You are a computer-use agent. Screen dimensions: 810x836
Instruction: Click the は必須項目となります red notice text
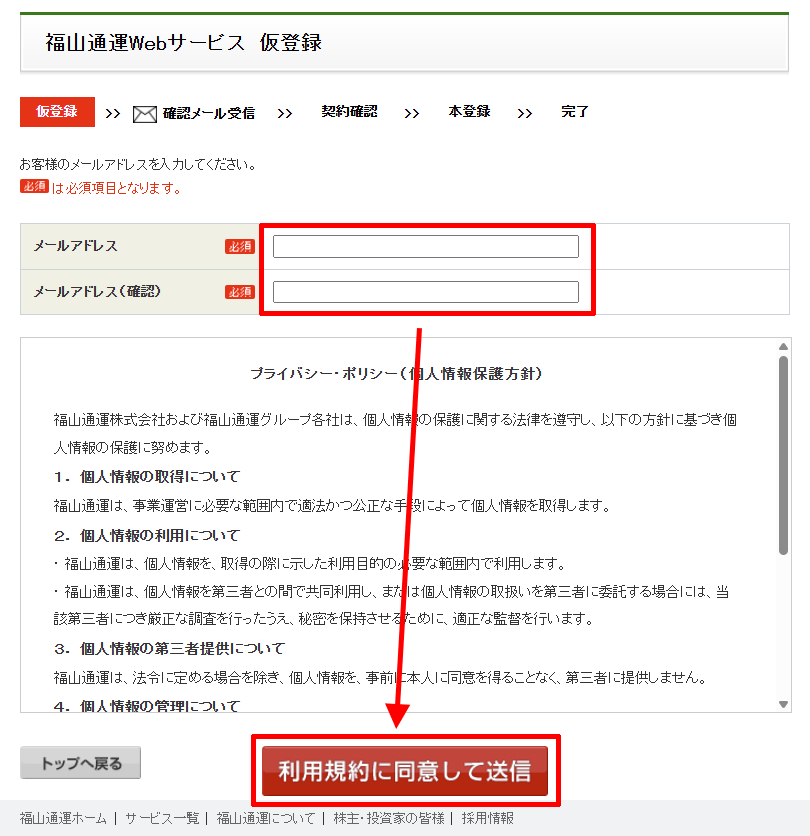point(116,188)
